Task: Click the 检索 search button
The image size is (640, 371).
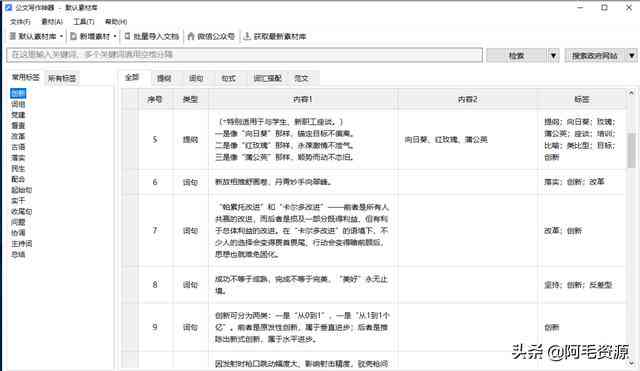Action: click(516, 55)
